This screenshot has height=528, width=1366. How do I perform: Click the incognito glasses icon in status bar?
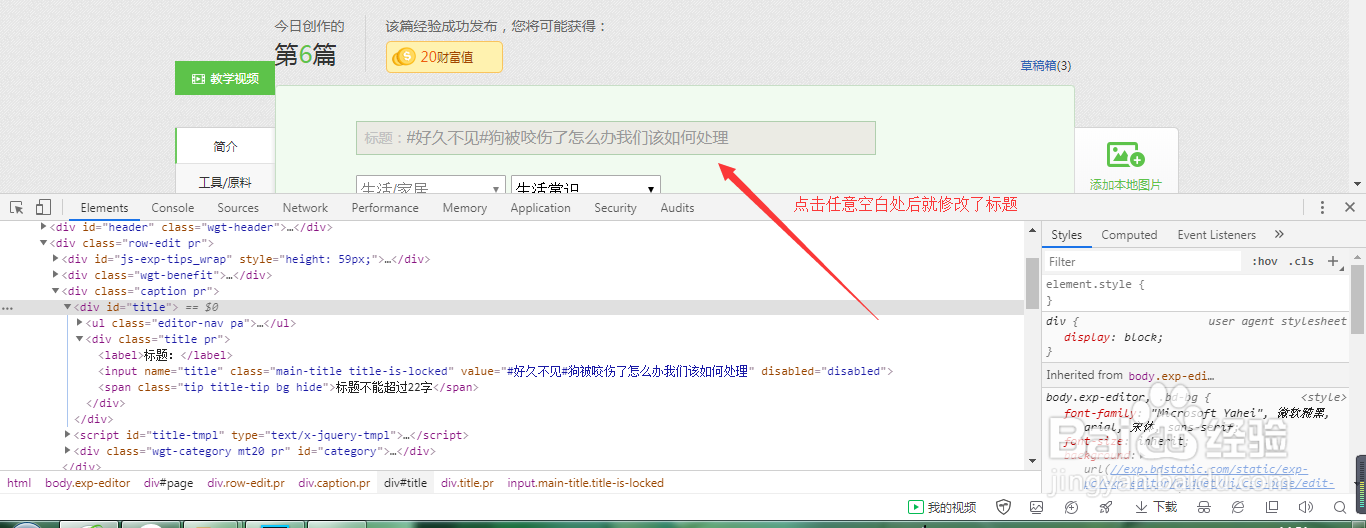click(x=1205, y=507)
